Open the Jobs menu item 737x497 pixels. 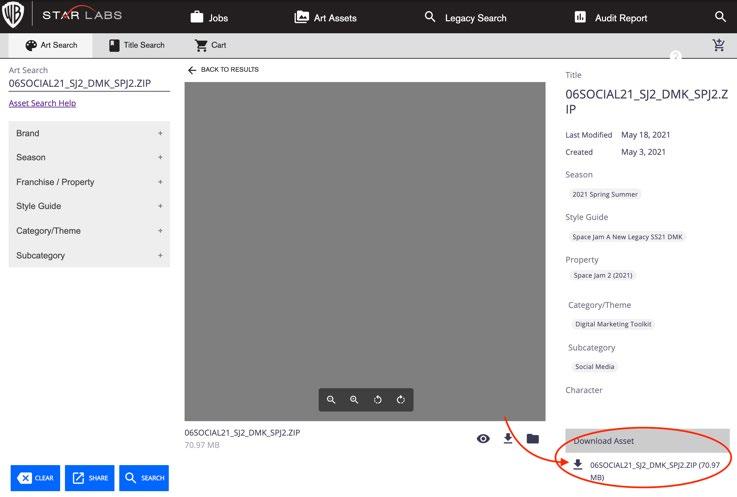209,17
